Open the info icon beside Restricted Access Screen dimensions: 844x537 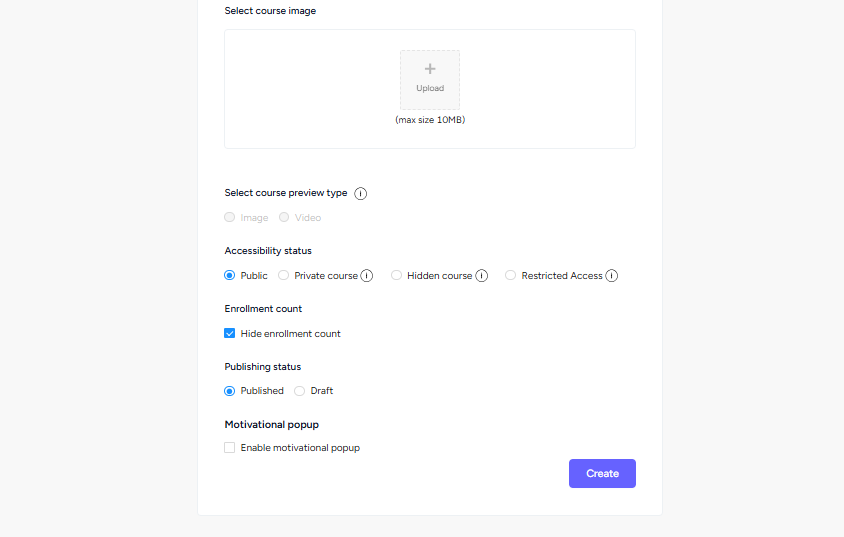(612, 276)
